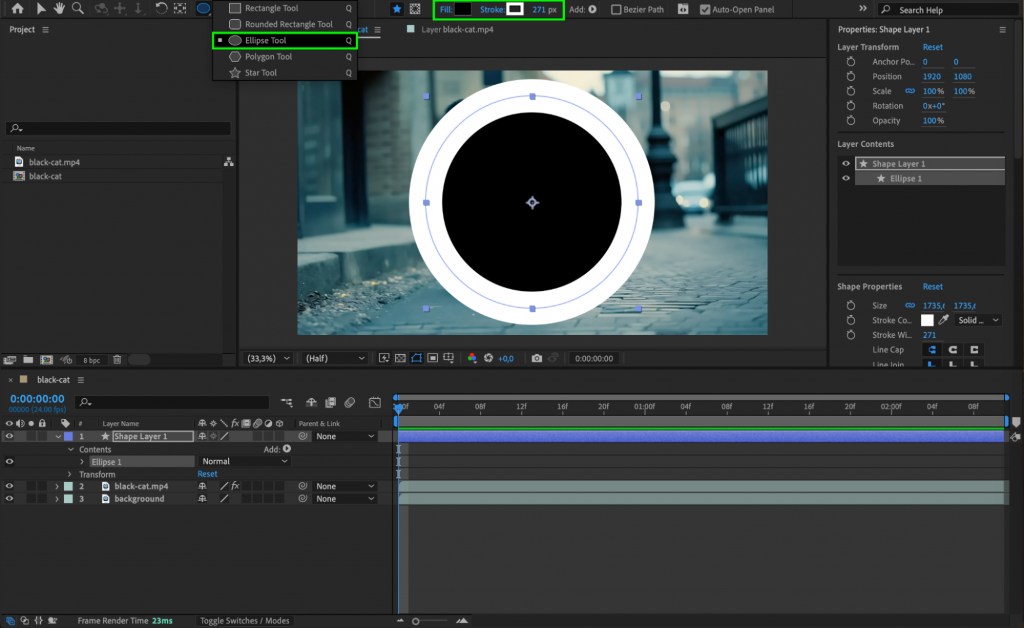Select the Selection tool
This screenshot has height=628, width=1024.
click(40, 9)
